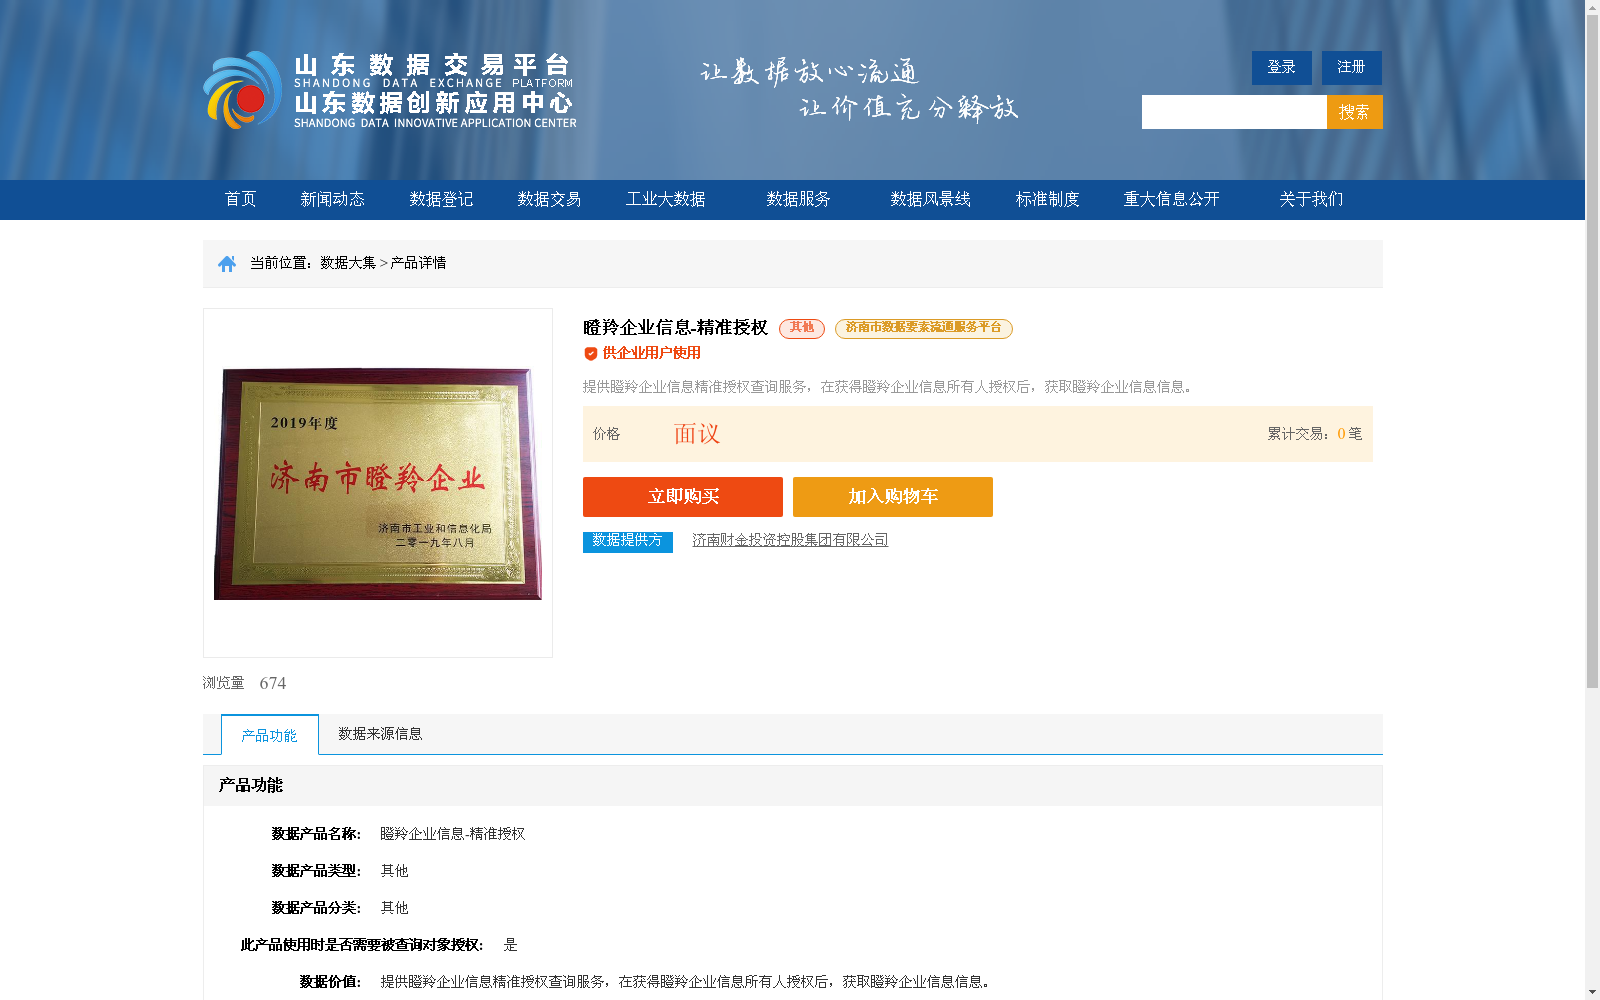This screenshot has height=1000, width=1600.
Task: Open the 标准制度 menu item
Action: click(1047, 199)
